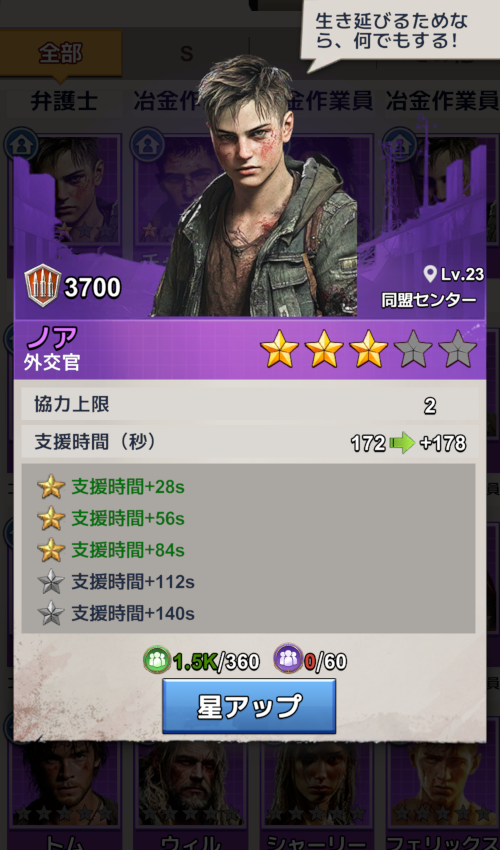The height and width of the screenshot is (850, 500).
Task: Tap the third gold star rating
Action: (x=368, y=349)
